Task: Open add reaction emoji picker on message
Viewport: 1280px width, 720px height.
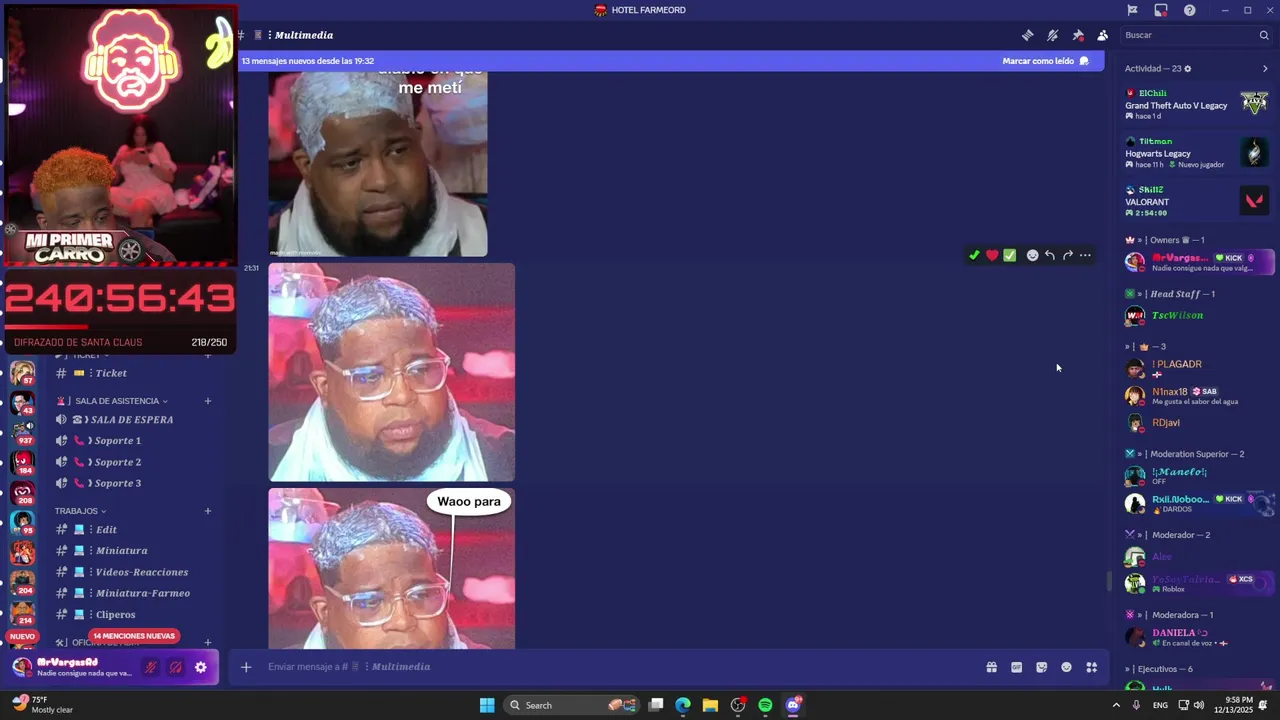Action: pyautogui.click(x=1032, y=255)
